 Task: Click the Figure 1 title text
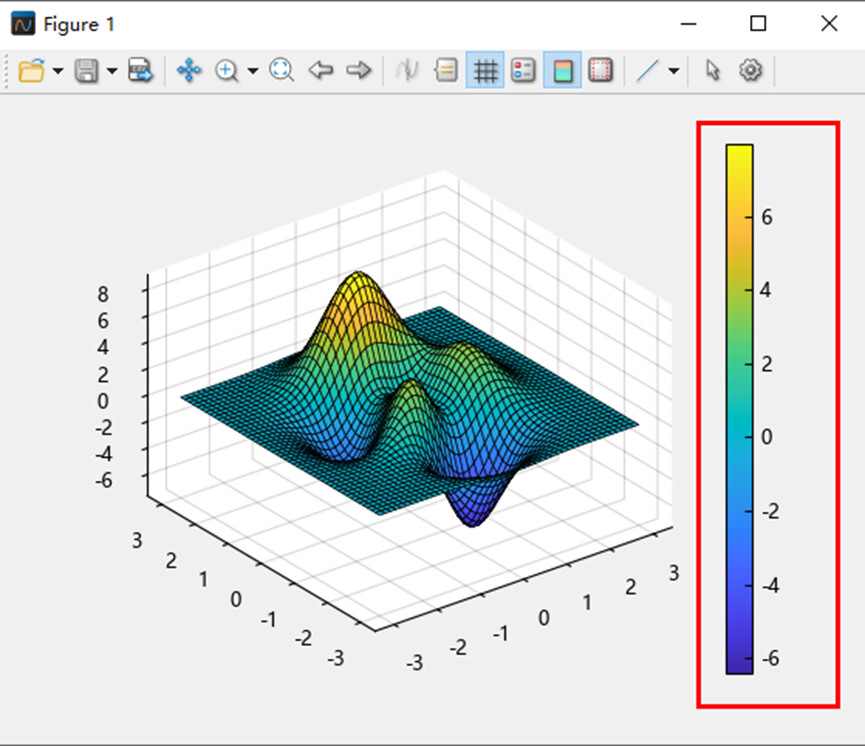pyautogui.click(x=79, y=24)
